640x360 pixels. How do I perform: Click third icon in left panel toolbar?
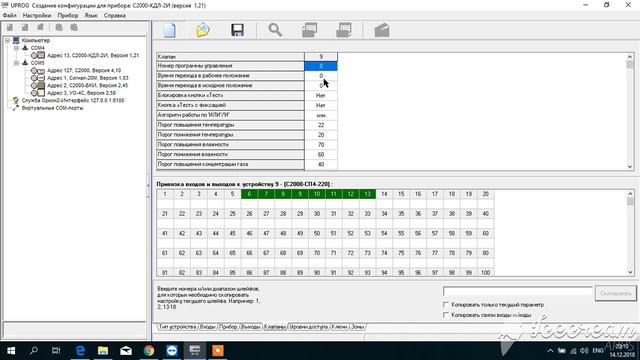pyautogui.click(x=40, y=27)
